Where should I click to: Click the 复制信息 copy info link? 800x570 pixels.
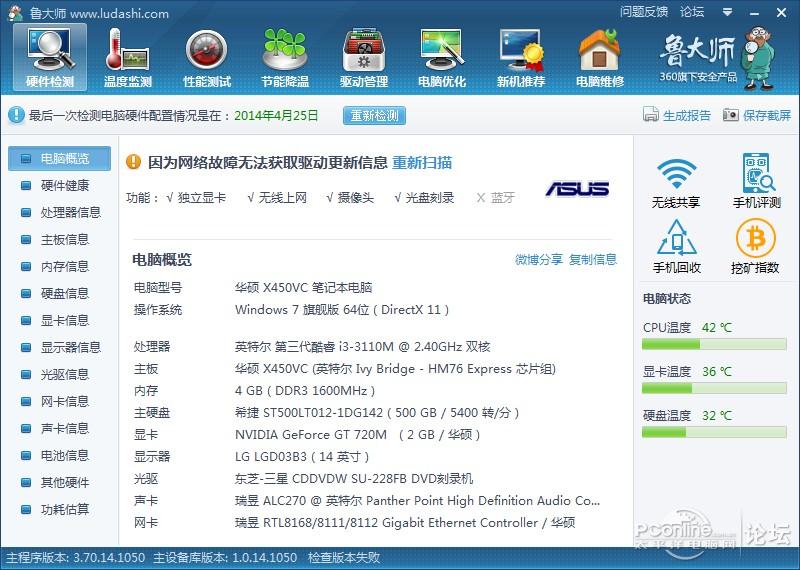(593, 259)
